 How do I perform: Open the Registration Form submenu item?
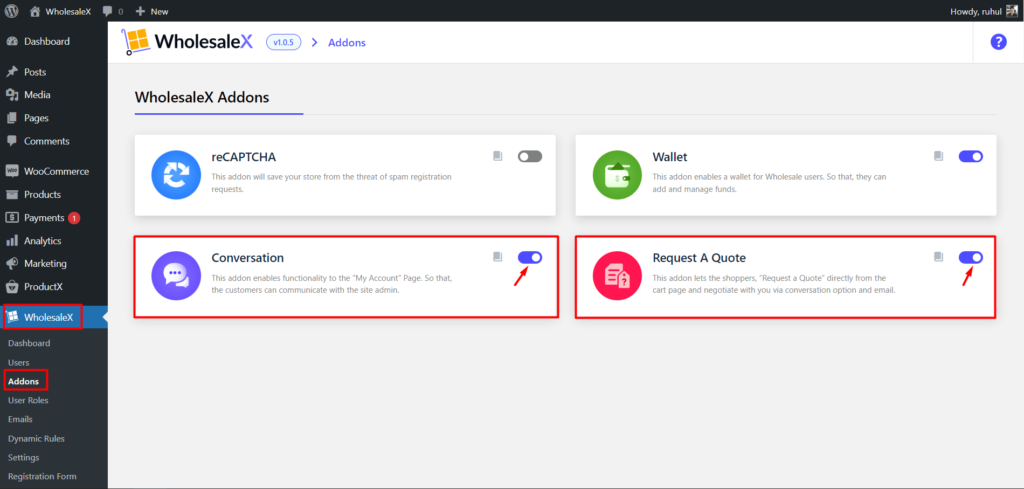42,477
